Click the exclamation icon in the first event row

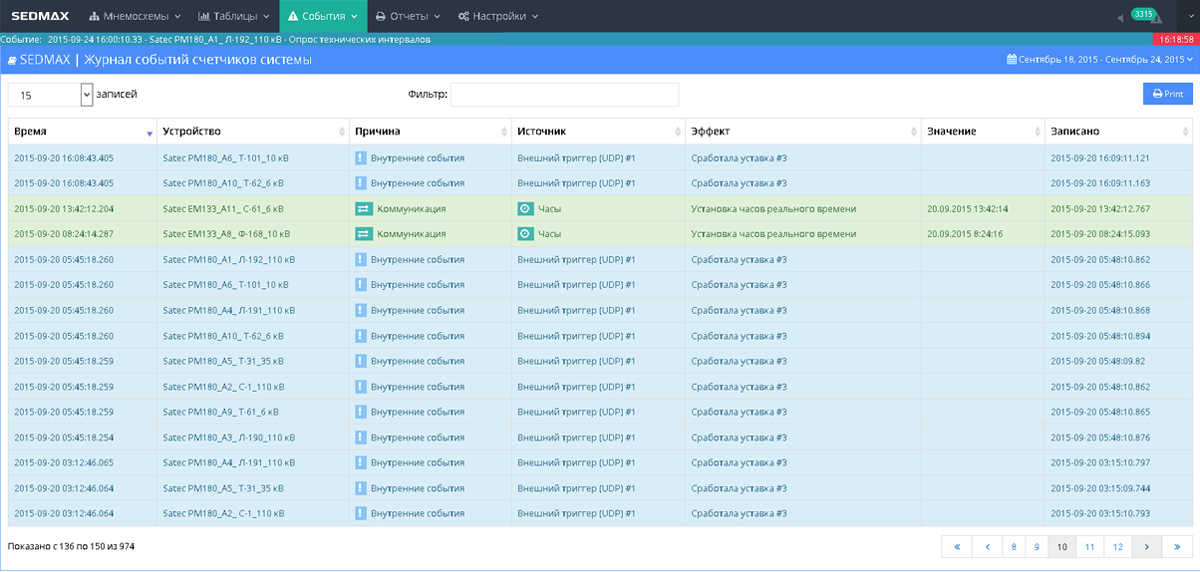coord(361,158)
